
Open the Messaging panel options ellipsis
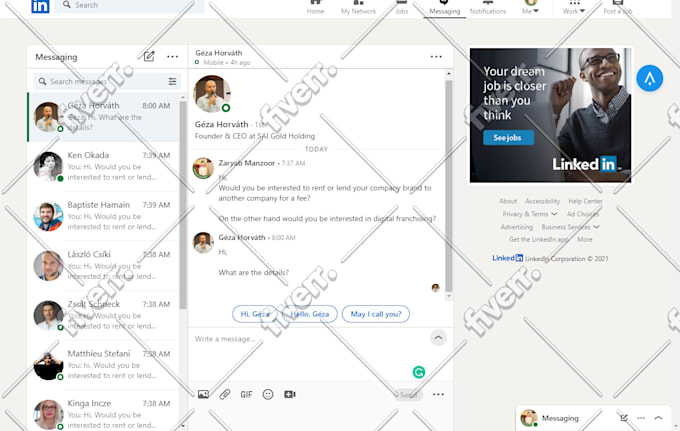[x=173, y=56]
